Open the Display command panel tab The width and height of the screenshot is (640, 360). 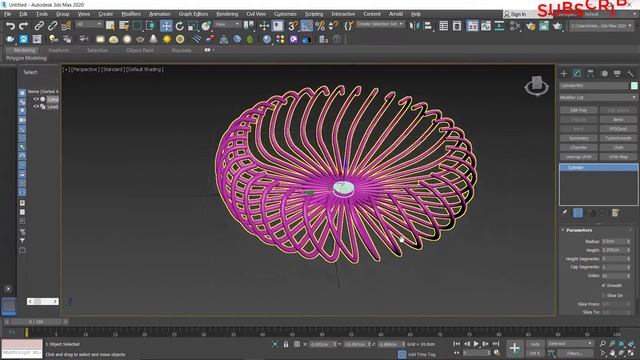pos(617,73)
